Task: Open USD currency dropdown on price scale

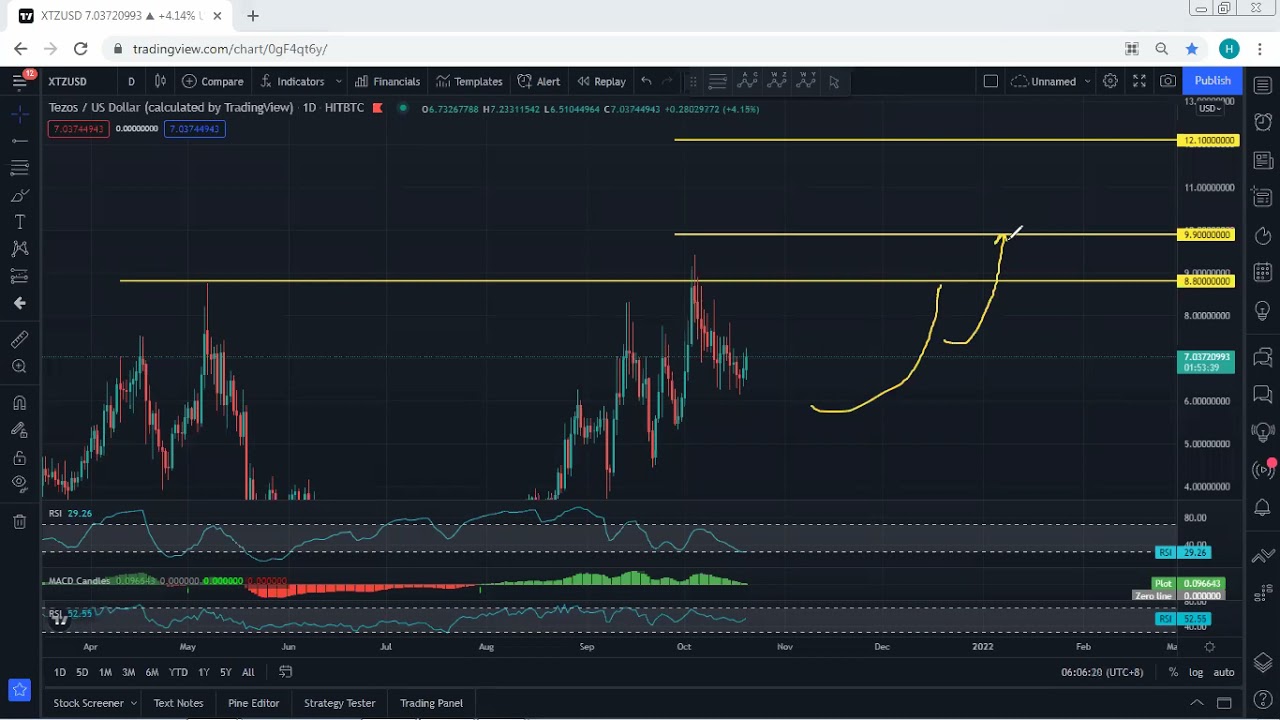Action: [x=1208, y=108]
